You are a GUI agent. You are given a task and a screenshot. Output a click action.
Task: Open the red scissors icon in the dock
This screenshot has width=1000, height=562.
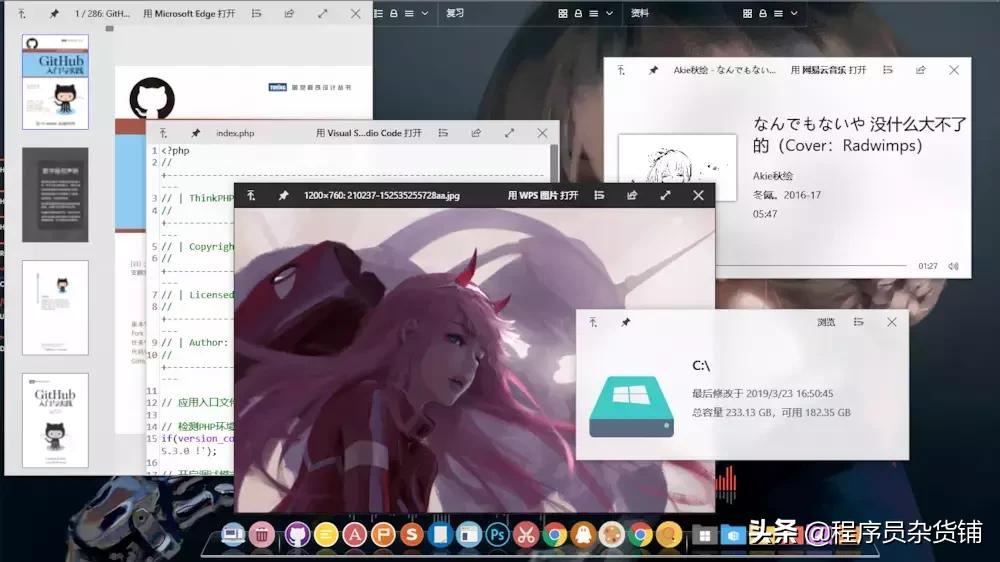pos(526,535)
